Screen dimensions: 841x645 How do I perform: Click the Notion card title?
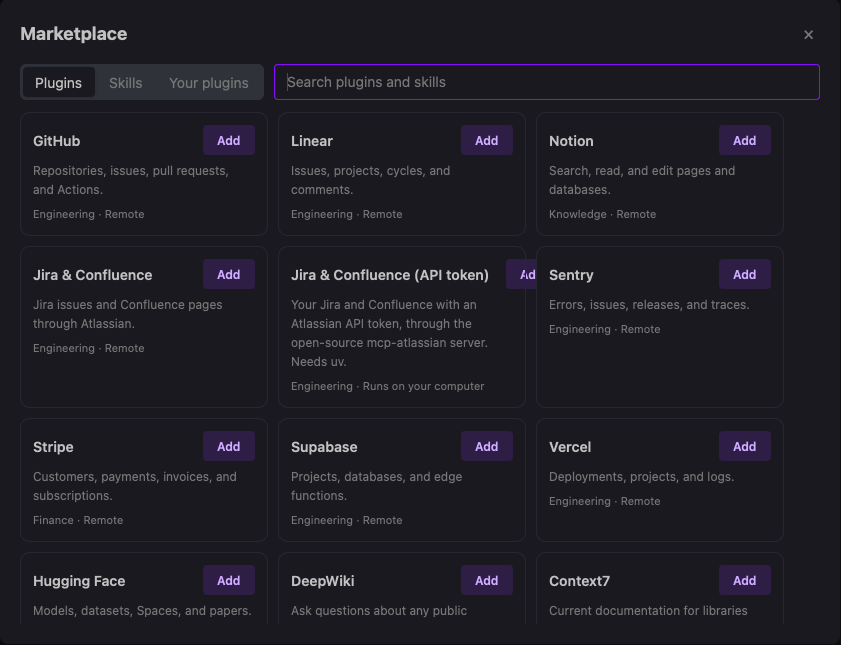[571, 141]
